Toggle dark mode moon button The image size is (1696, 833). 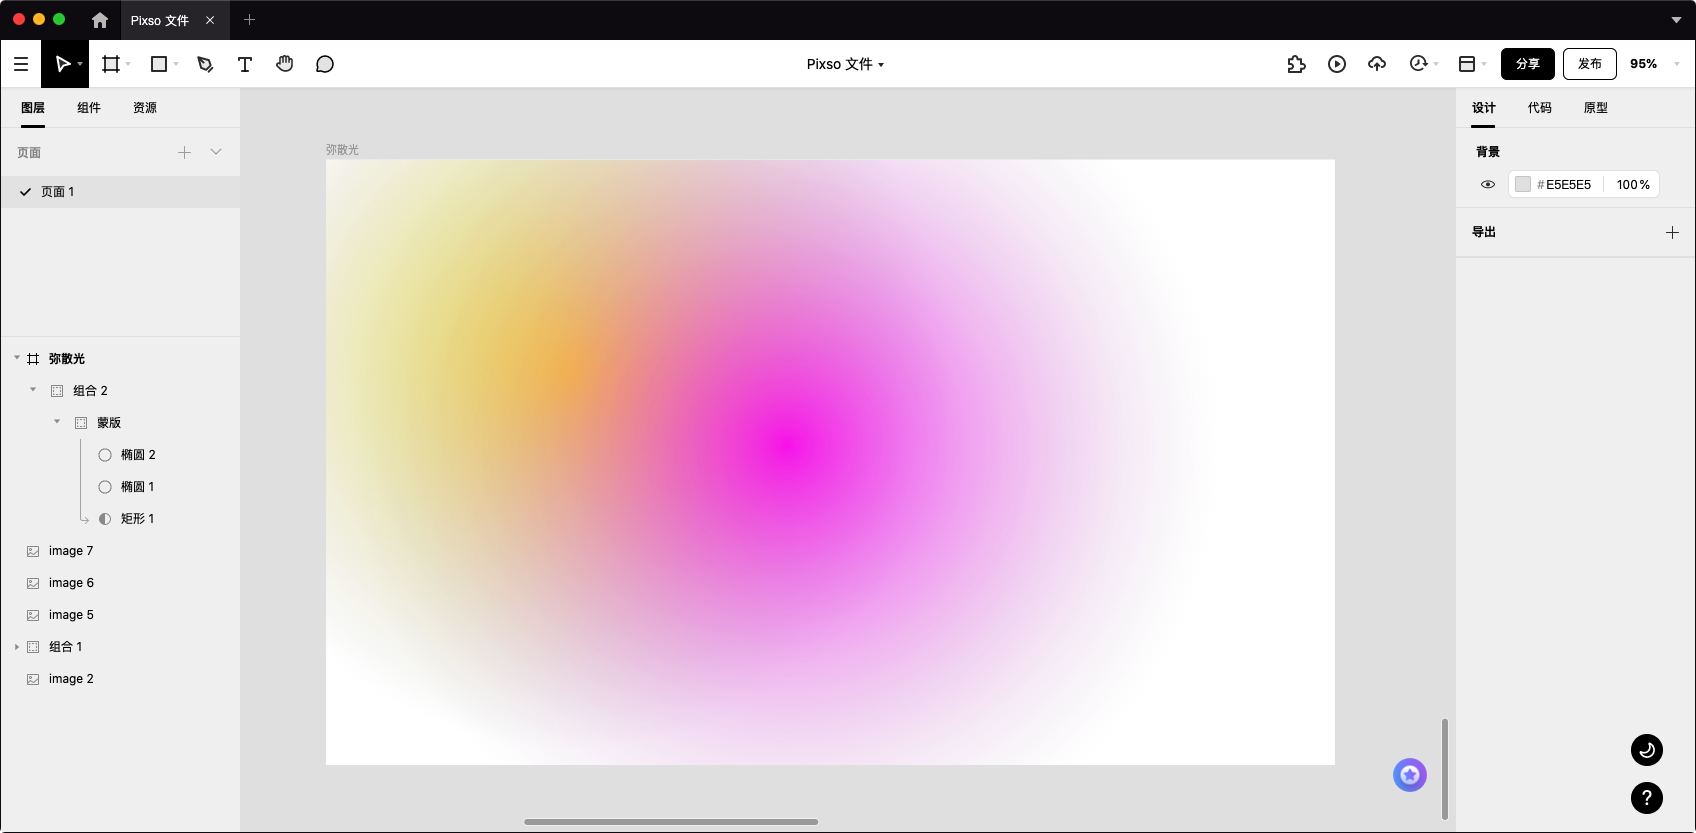click(x=1647, y=750)
